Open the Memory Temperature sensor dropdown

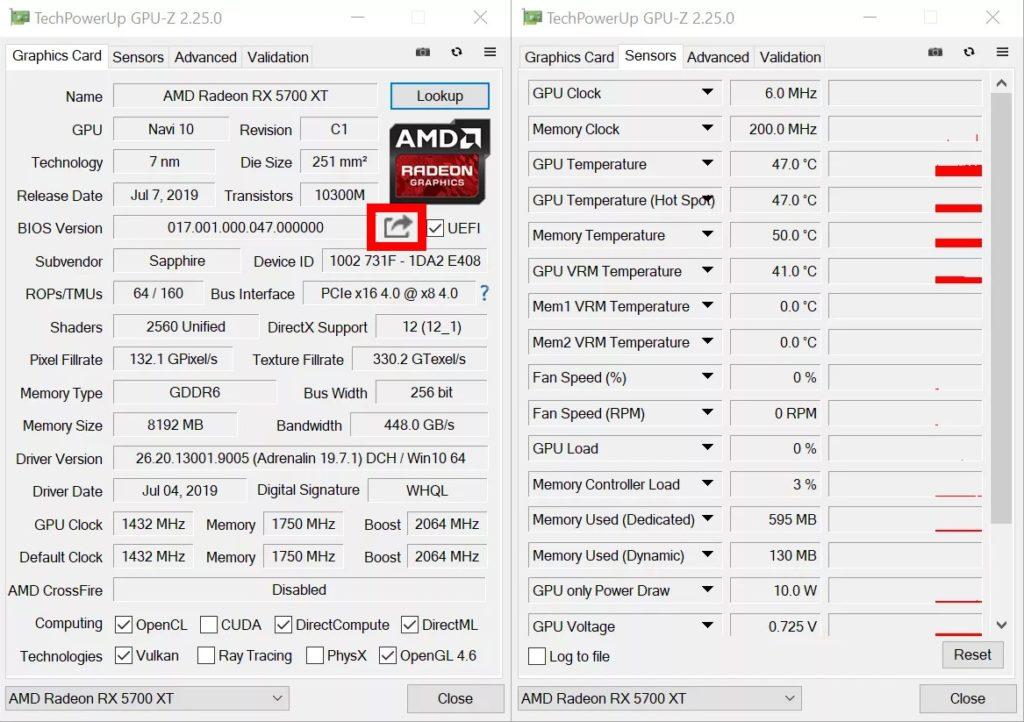point(707,234)
